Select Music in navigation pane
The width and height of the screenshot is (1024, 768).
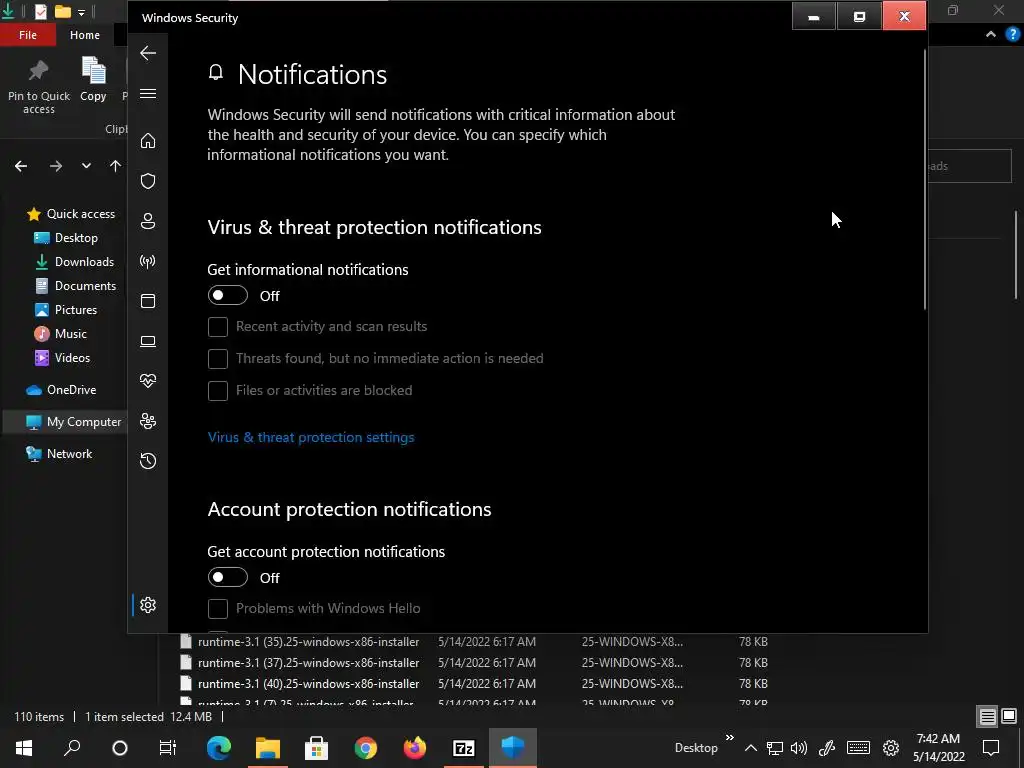(x=60, y=334)
